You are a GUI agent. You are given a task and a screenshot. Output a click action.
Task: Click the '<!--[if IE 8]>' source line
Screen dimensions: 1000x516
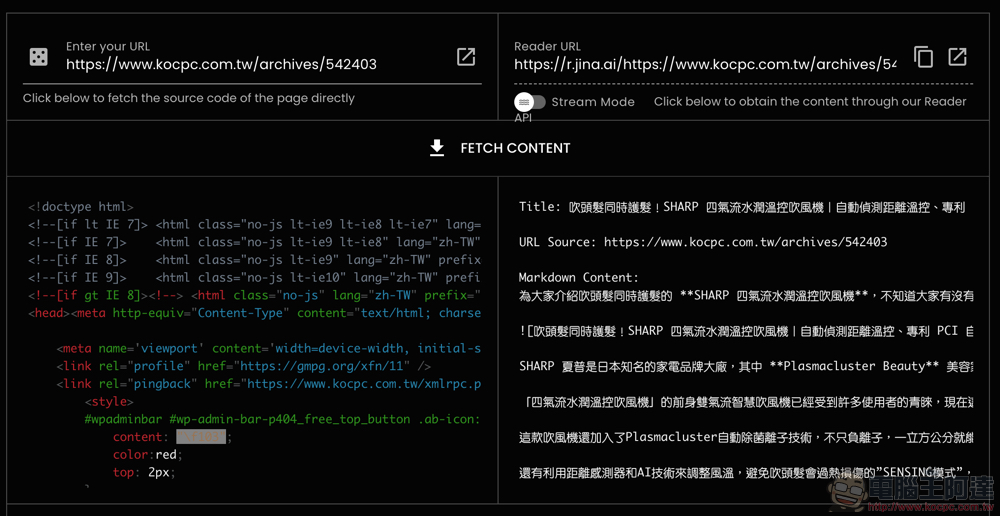tap(254, 260)
